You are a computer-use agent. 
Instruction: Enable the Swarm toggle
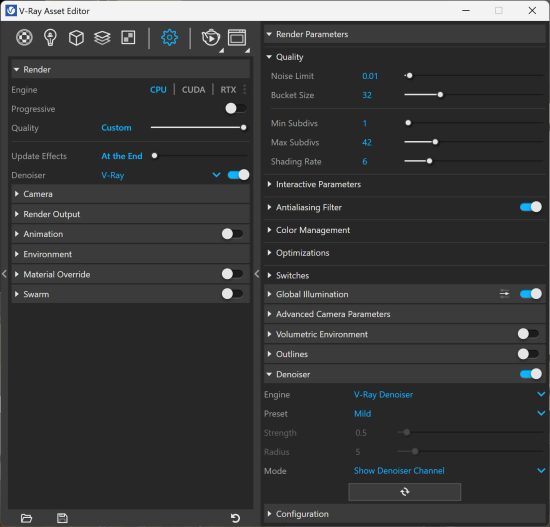tap(232, 294)
